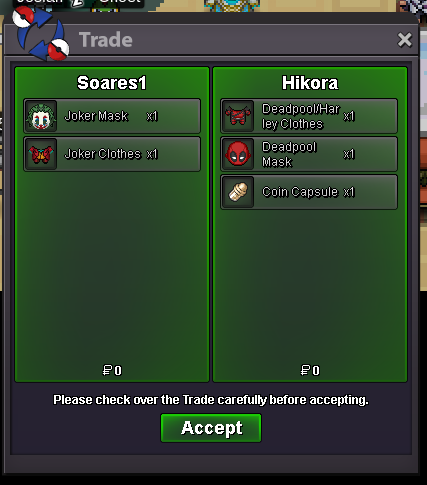427x485 pixels.
Task: Select the Joker Clothes x1 row
Action: (x=112, y=154)
